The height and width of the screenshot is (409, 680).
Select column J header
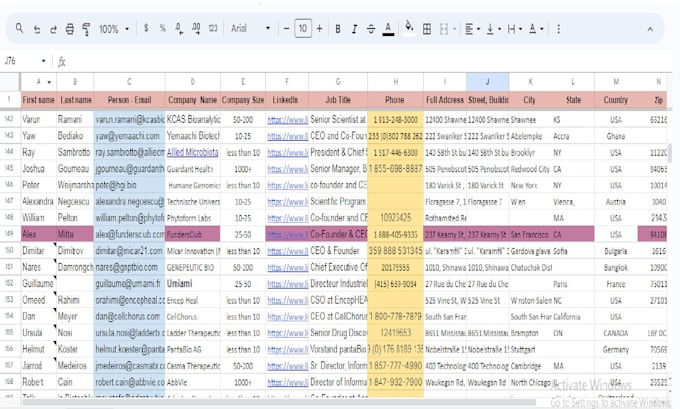coord(487,82)
